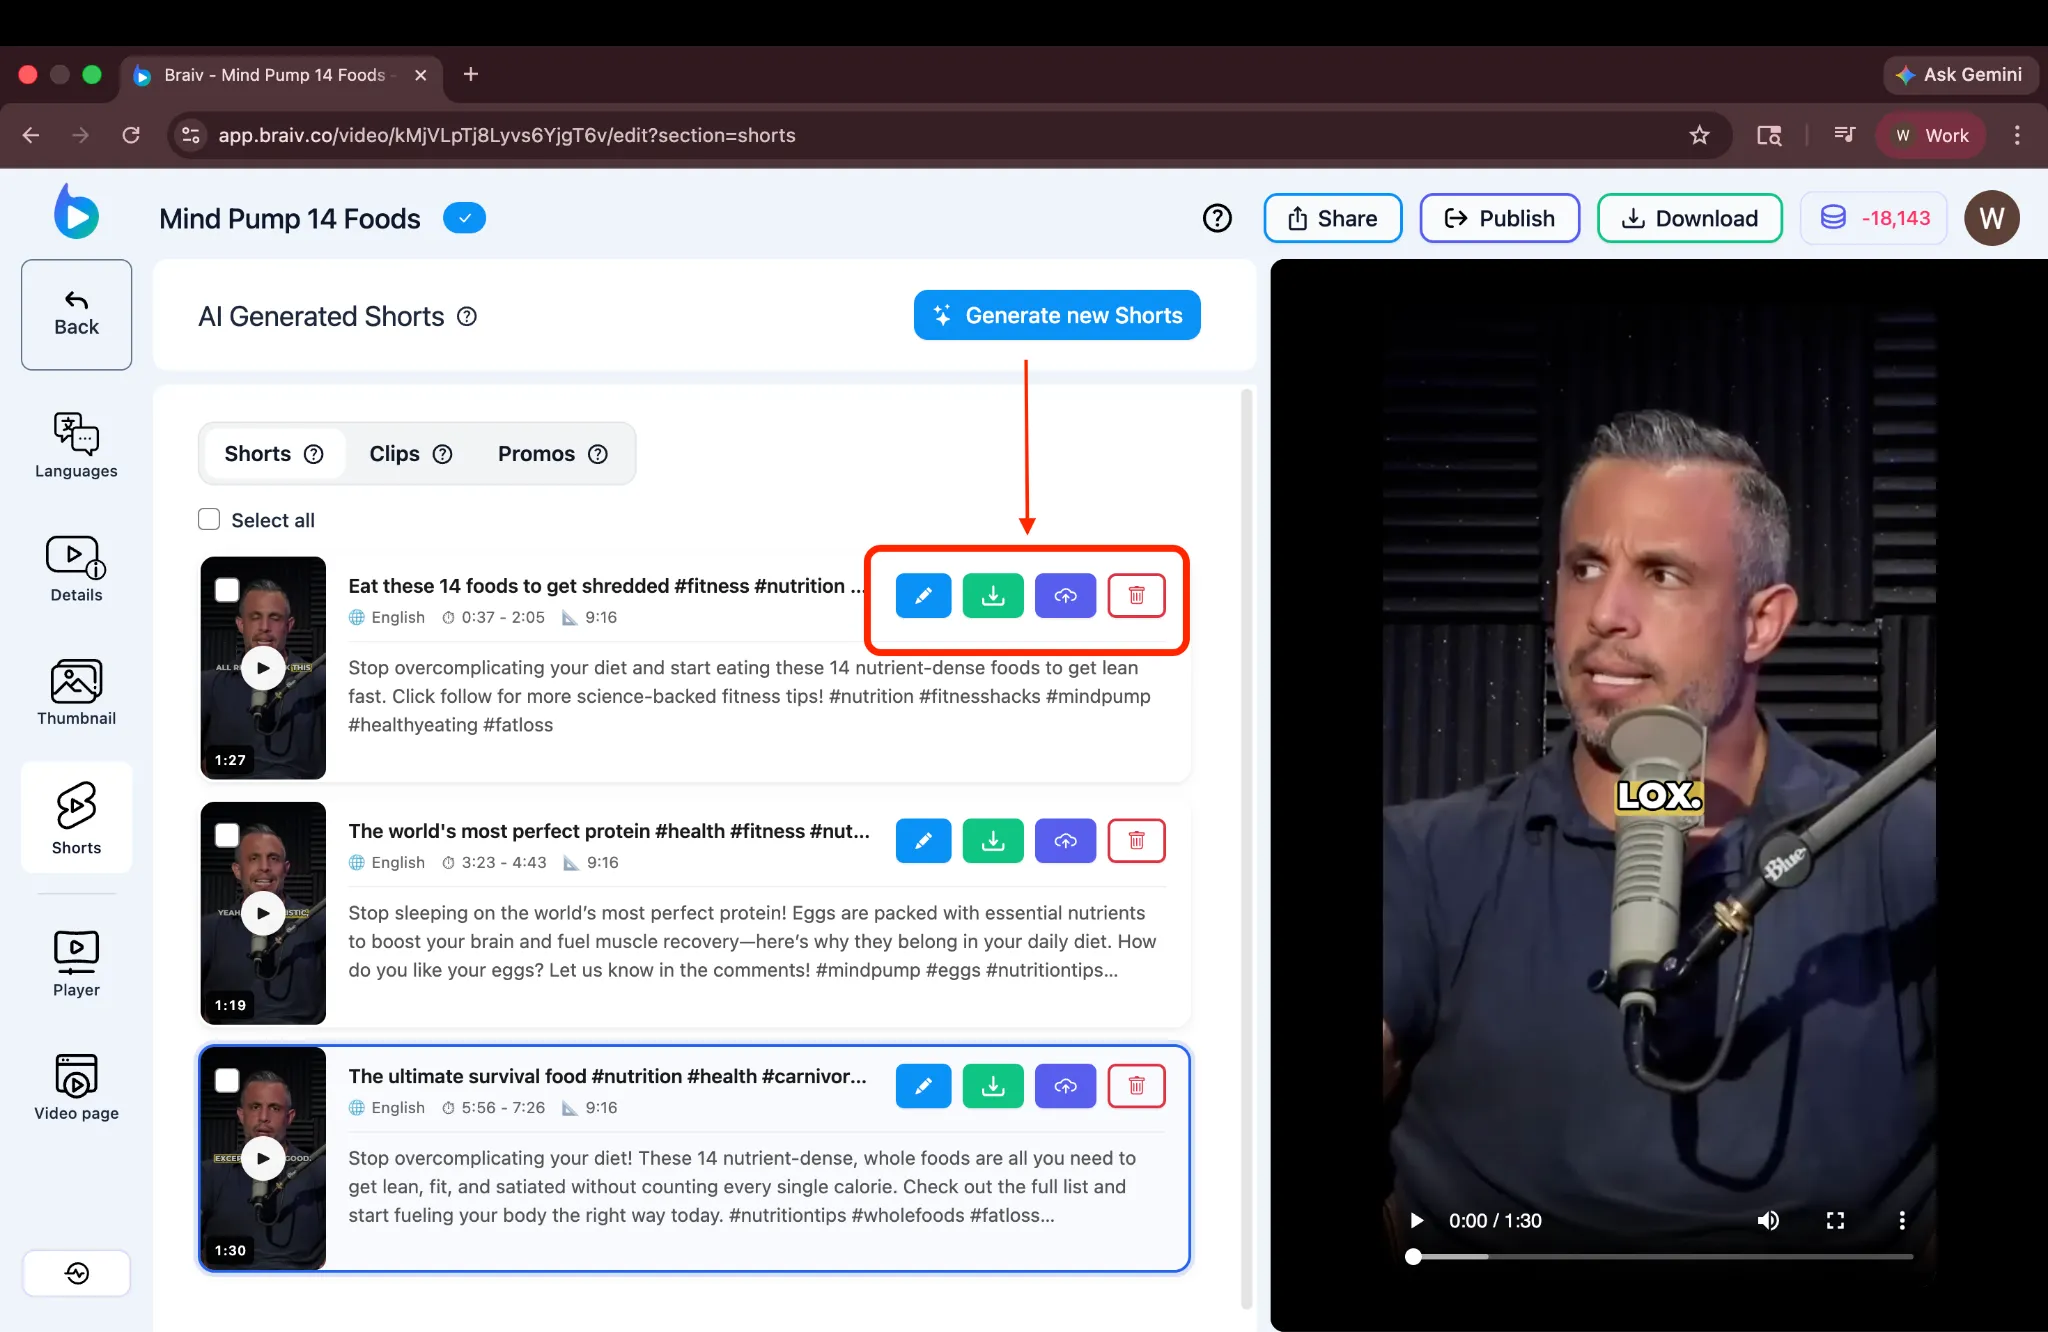Upload 'The ultimate survival food' short to cloud
This screenshot has height=1332, width=2048.
point(1065,1086)
